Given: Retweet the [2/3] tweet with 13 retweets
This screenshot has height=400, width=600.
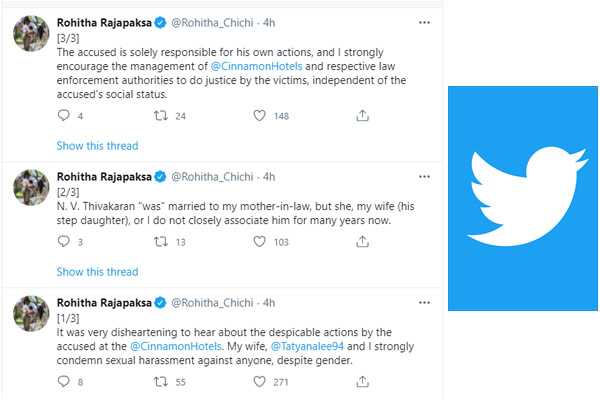Looking at the screenshot, I should tap(160, 241).
